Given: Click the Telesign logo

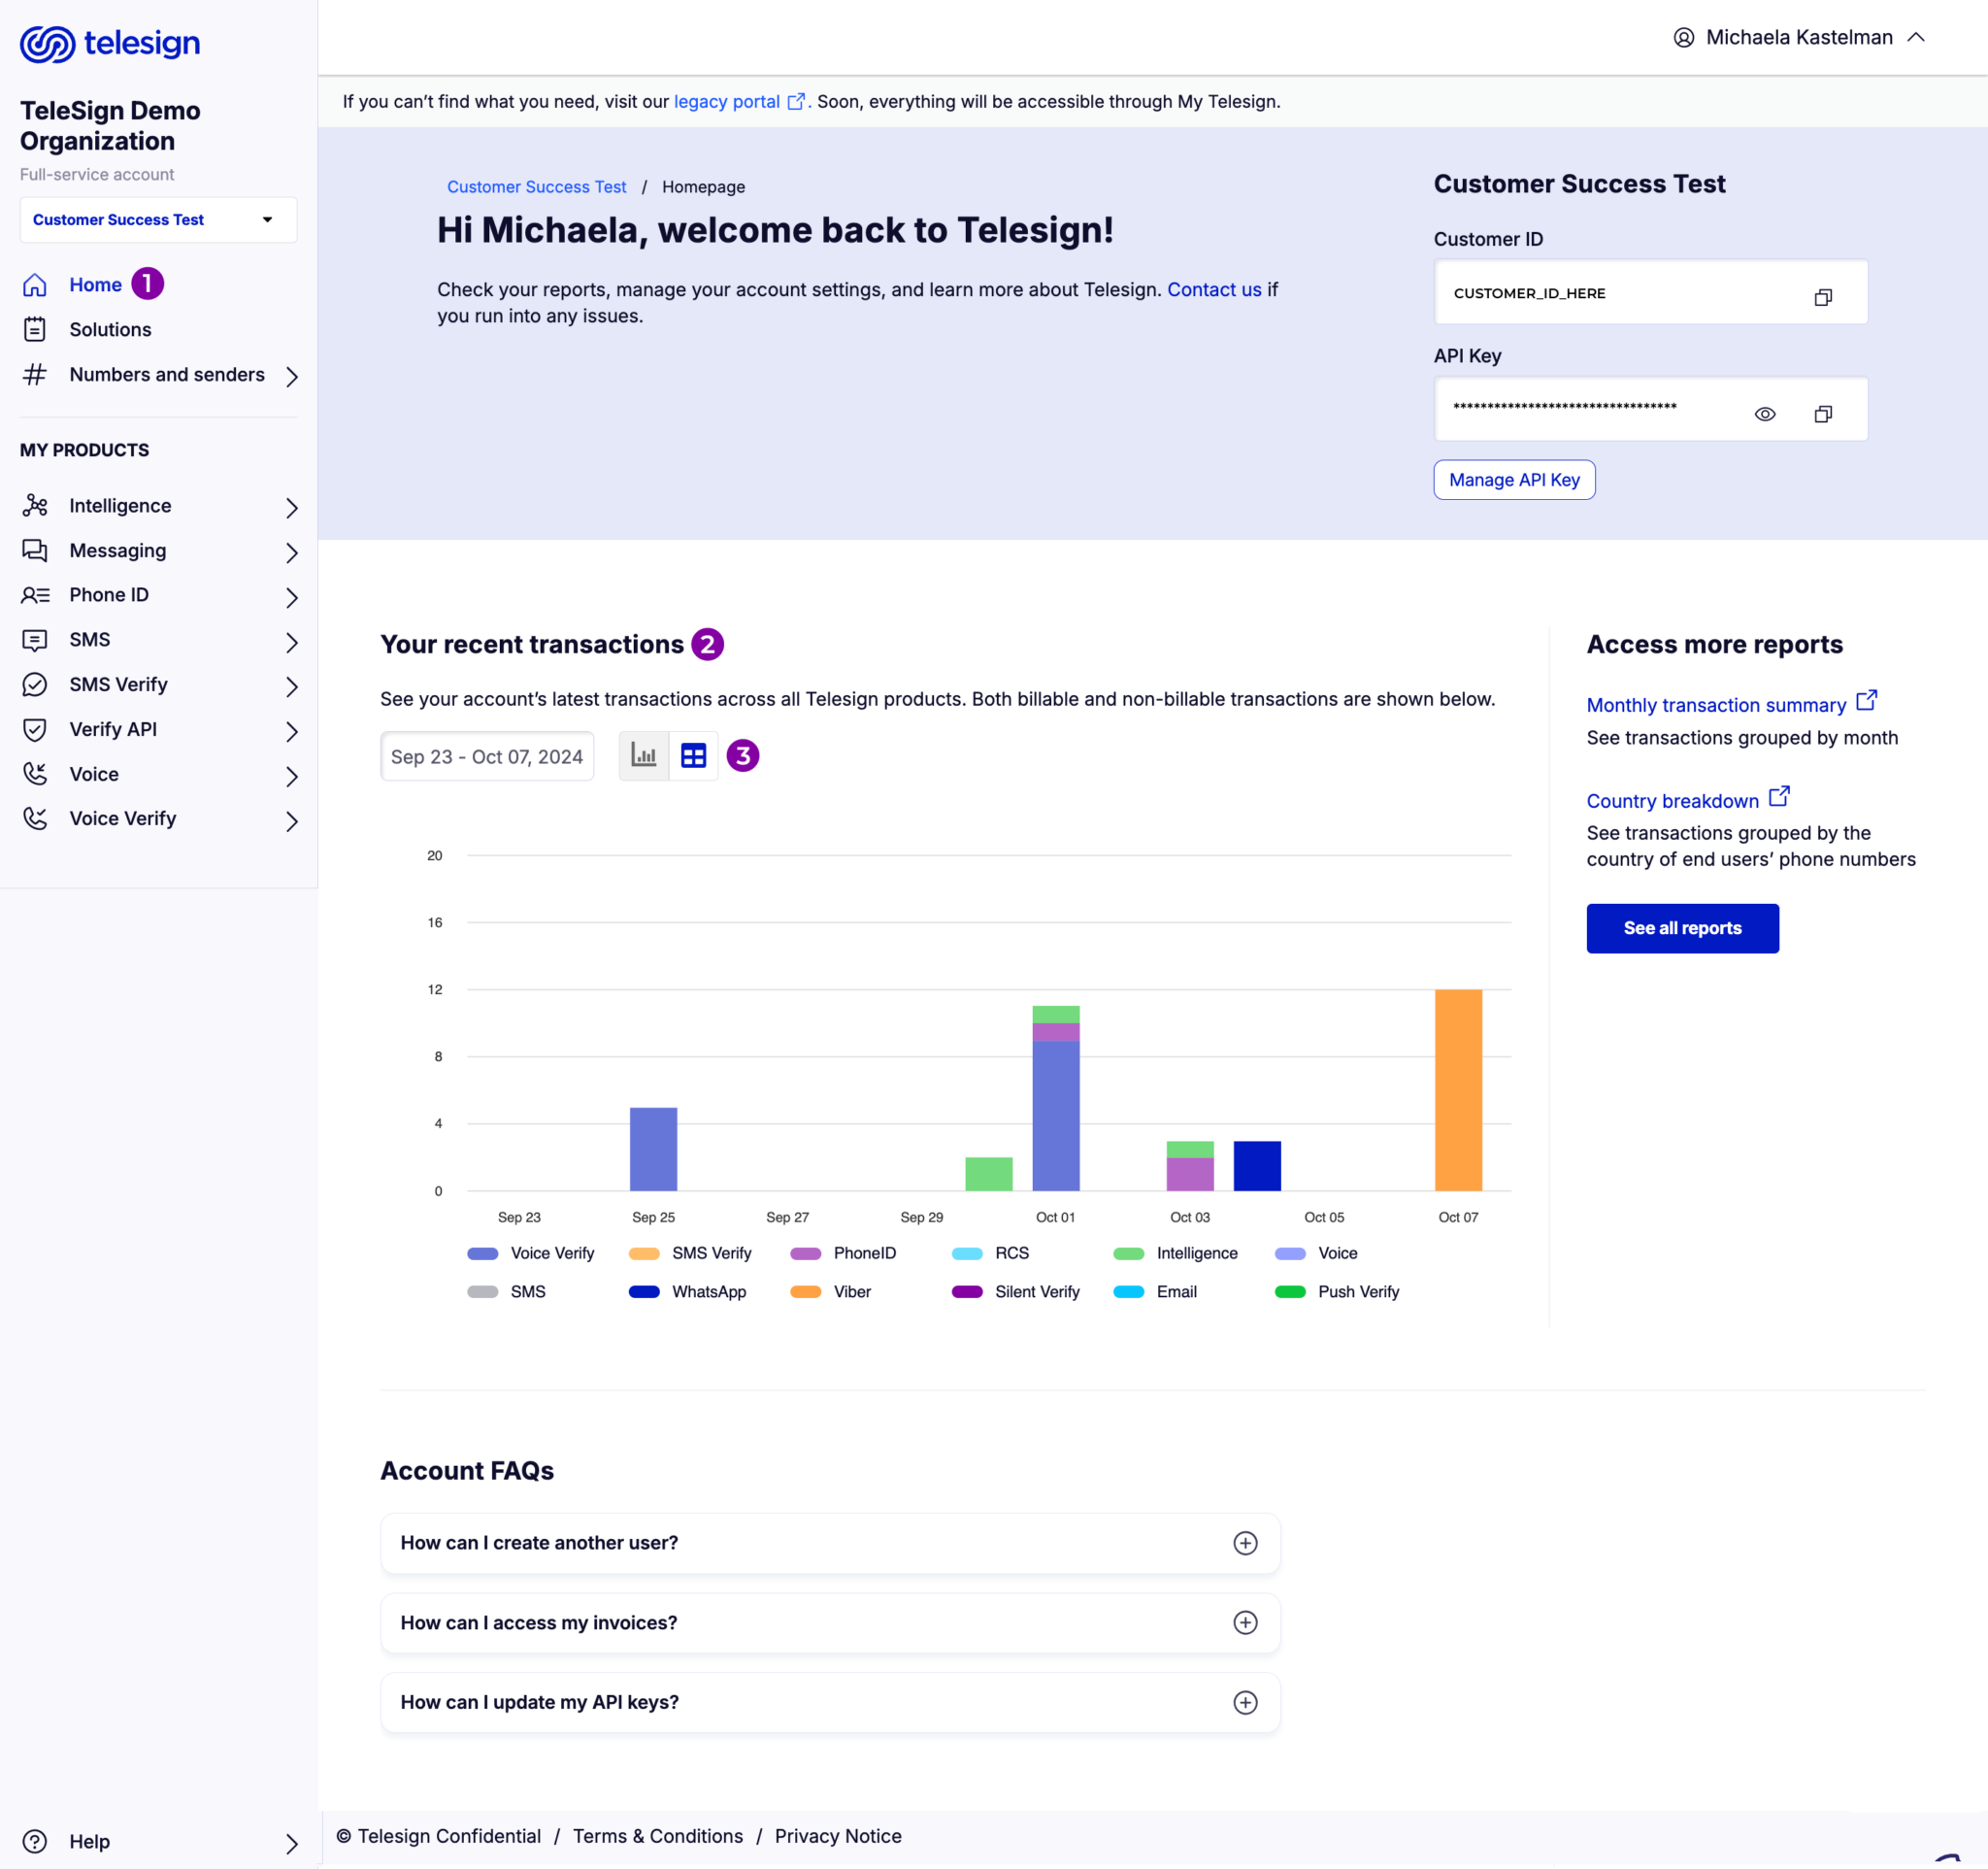Looking at the screenshot, I should click(110, 43).
